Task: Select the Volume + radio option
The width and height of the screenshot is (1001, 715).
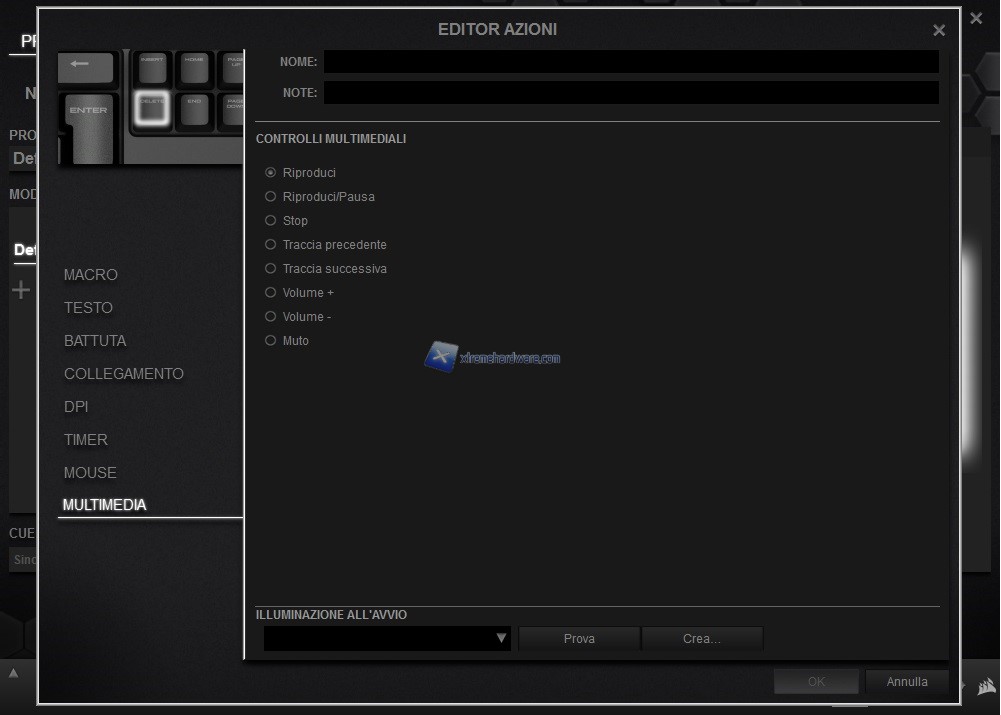Action: [x=270, y=293]
